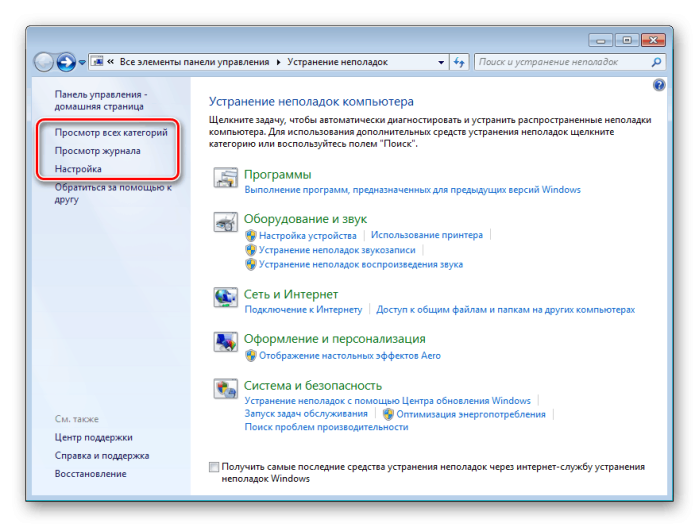Click the address bar refresh button
This screenshot has height=527, width=699.
pos(459,62)
